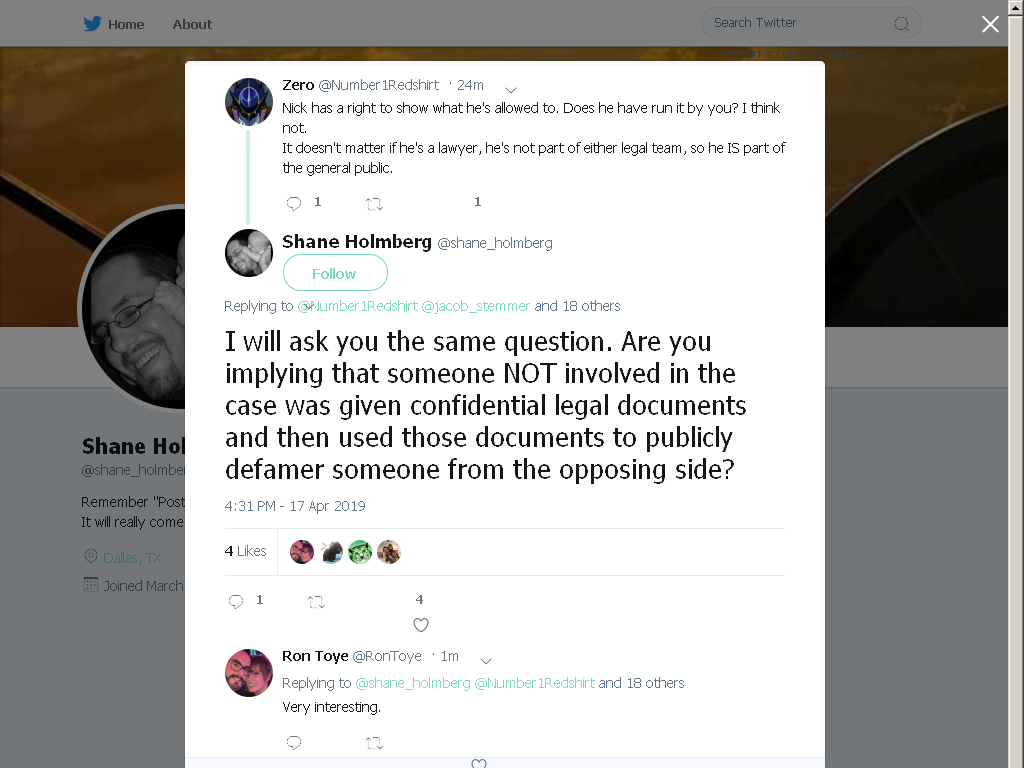Click the reply icon under Zero's tweet
Viewport: 1024px width, 768px height.
pyautogui.click(x=294, y=203)
